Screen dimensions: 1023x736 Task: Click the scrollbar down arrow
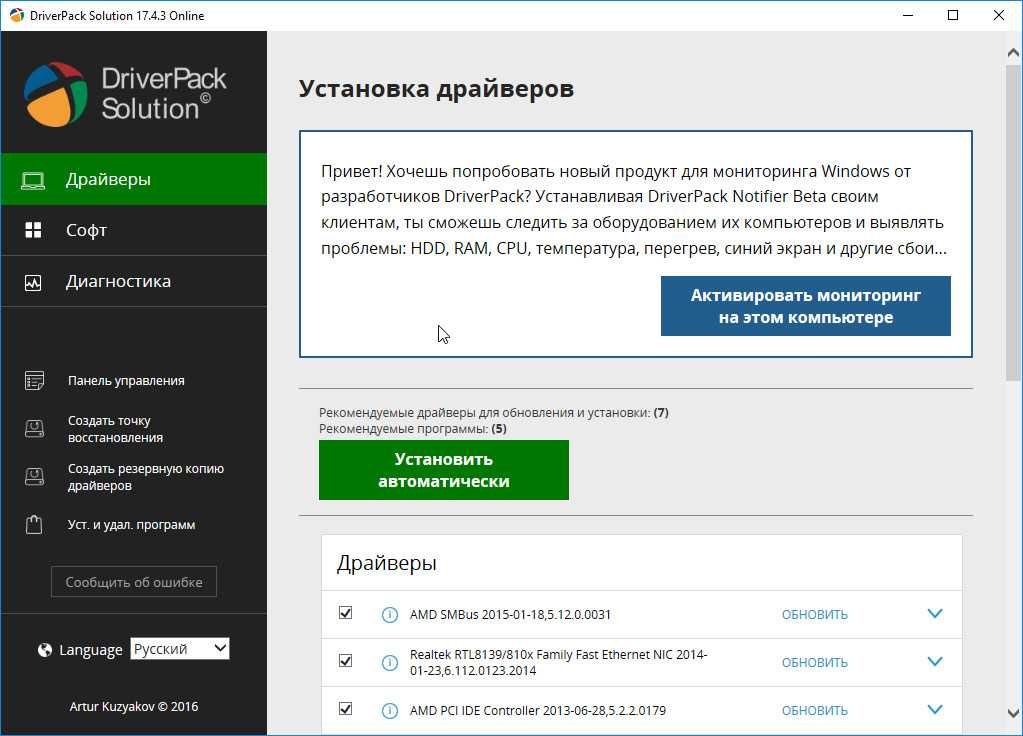click(x=1013, y=713)
